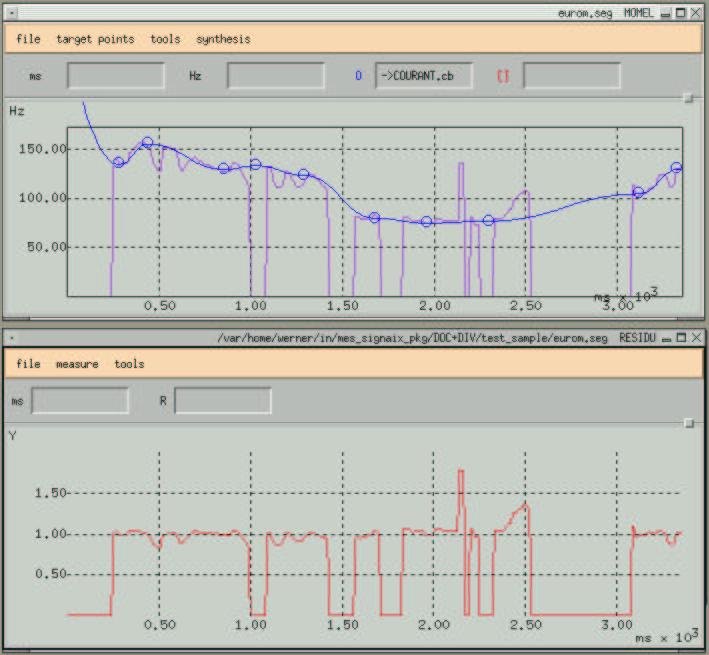The image size is (709, 655).
Task: Open the measure menu
Action: click(77, 364)
